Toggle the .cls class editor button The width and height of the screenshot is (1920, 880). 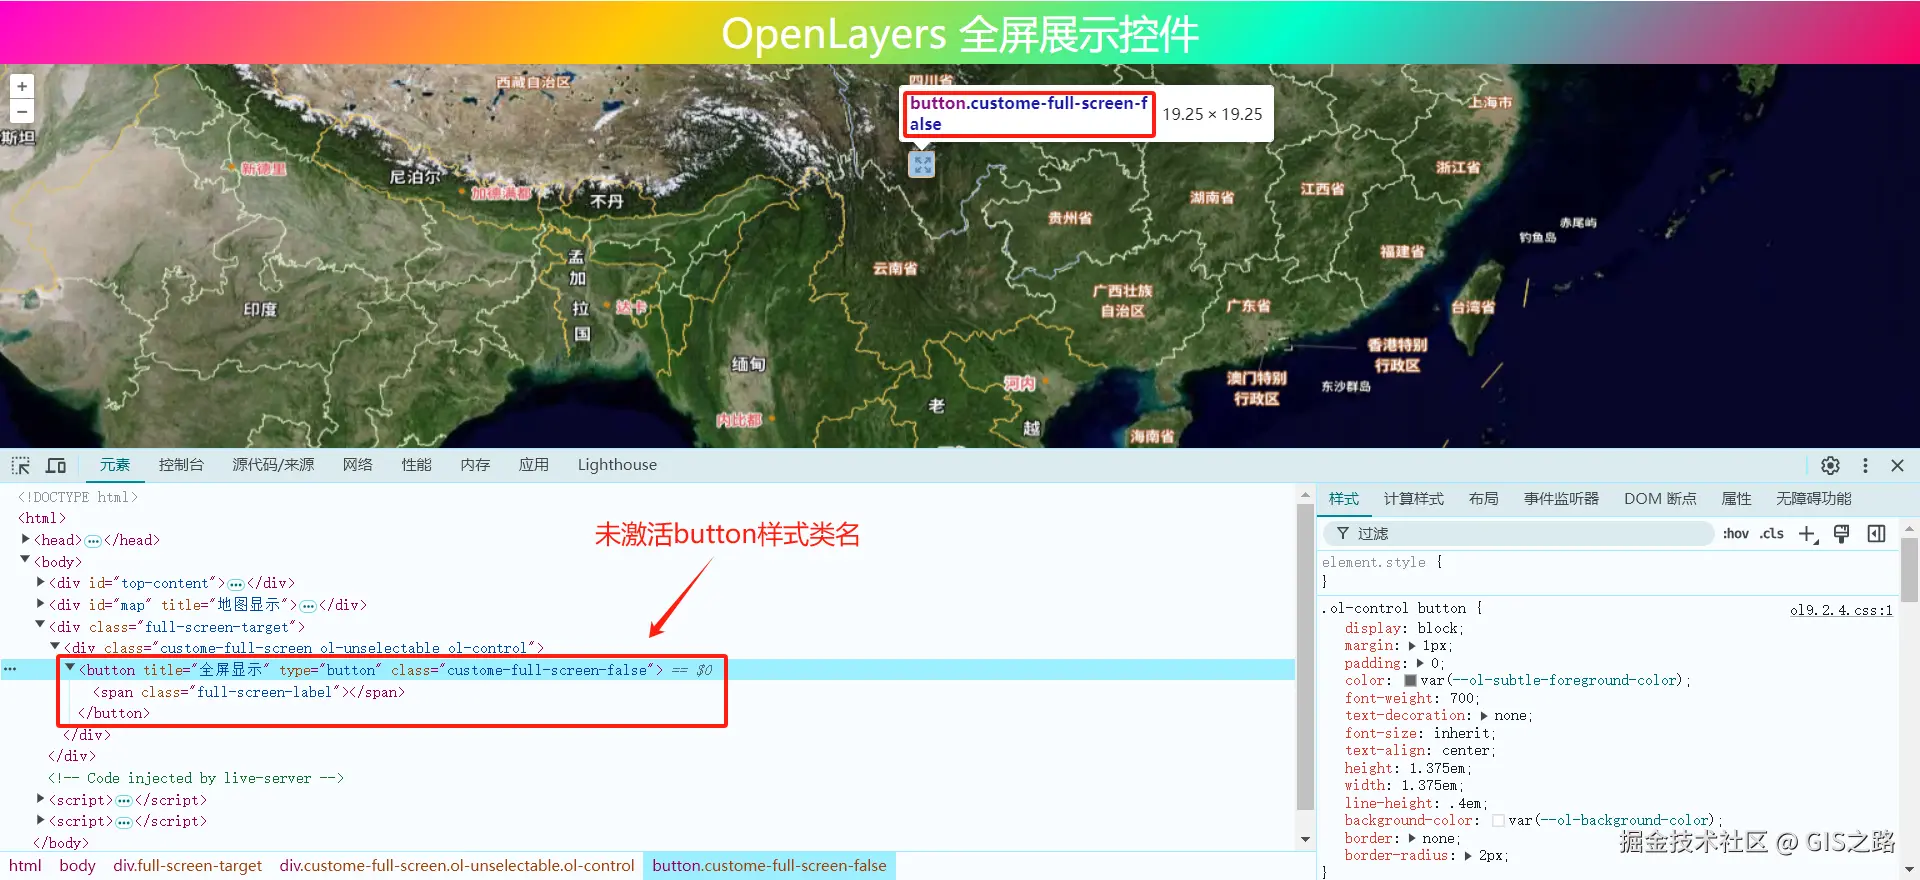(x=1772, y=534)
